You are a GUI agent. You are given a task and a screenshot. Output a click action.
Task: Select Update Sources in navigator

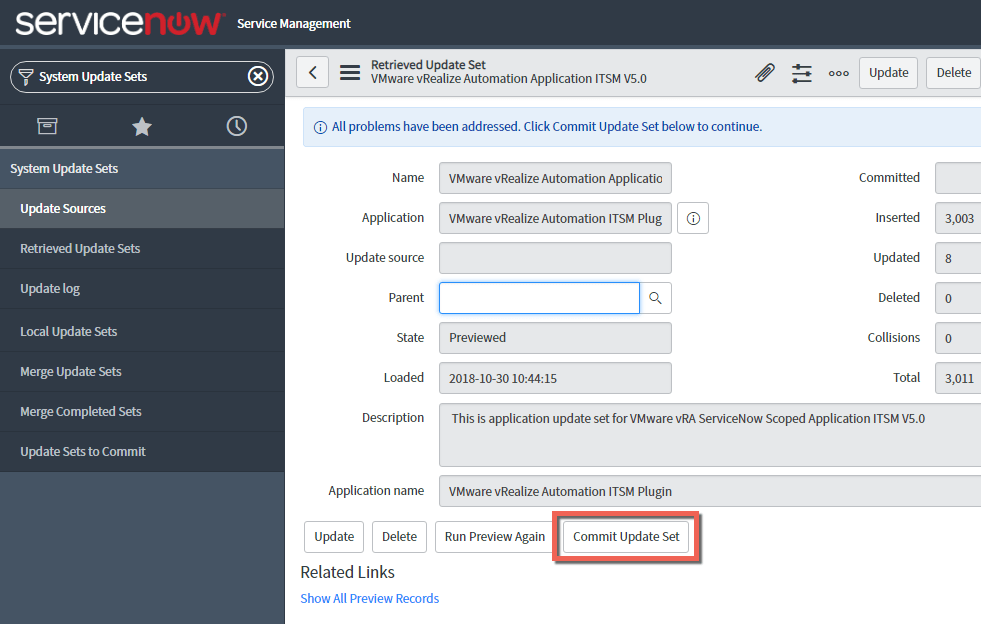click(x=63, y=208)
